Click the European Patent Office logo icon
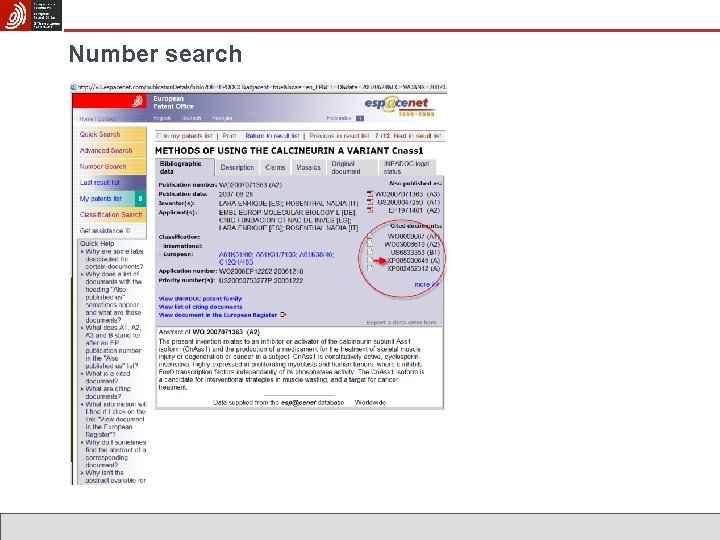This screenshot has height=540, width=720. click(x=137, y=102)
